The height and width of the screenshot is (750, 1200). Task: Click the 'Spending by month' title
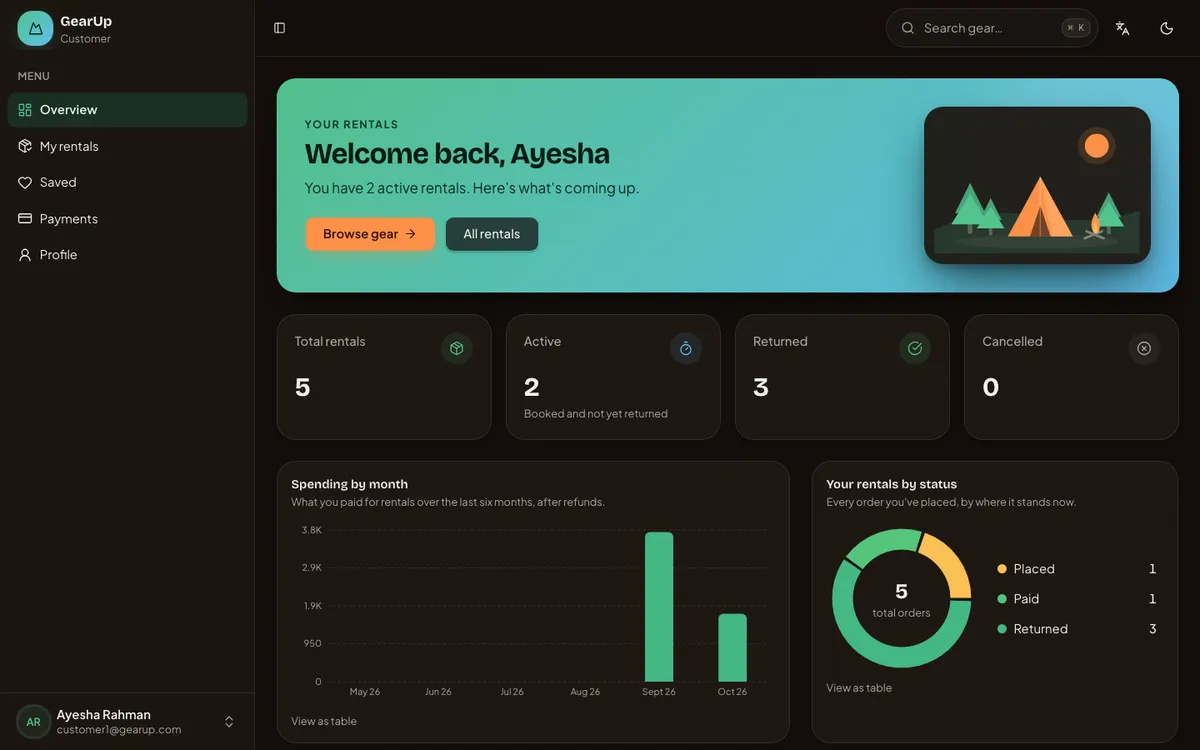[350, 484]
